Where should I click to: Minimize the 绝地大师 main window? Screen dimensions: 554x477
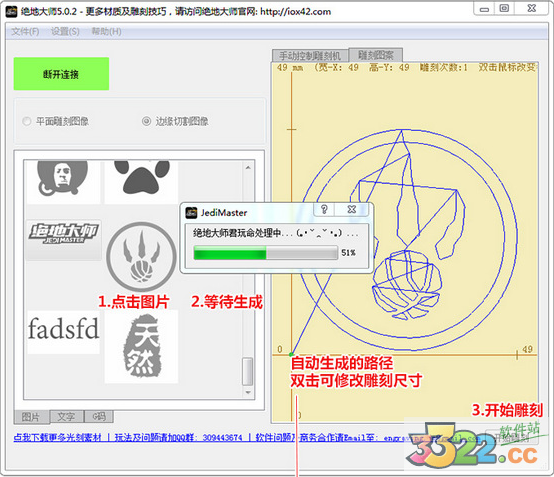point(485,9)
